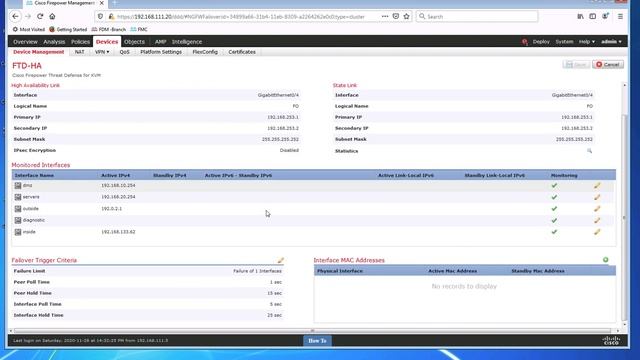Reload the page in the browser
The width and height of the screenshot is (640, 360).
[40, 16]
